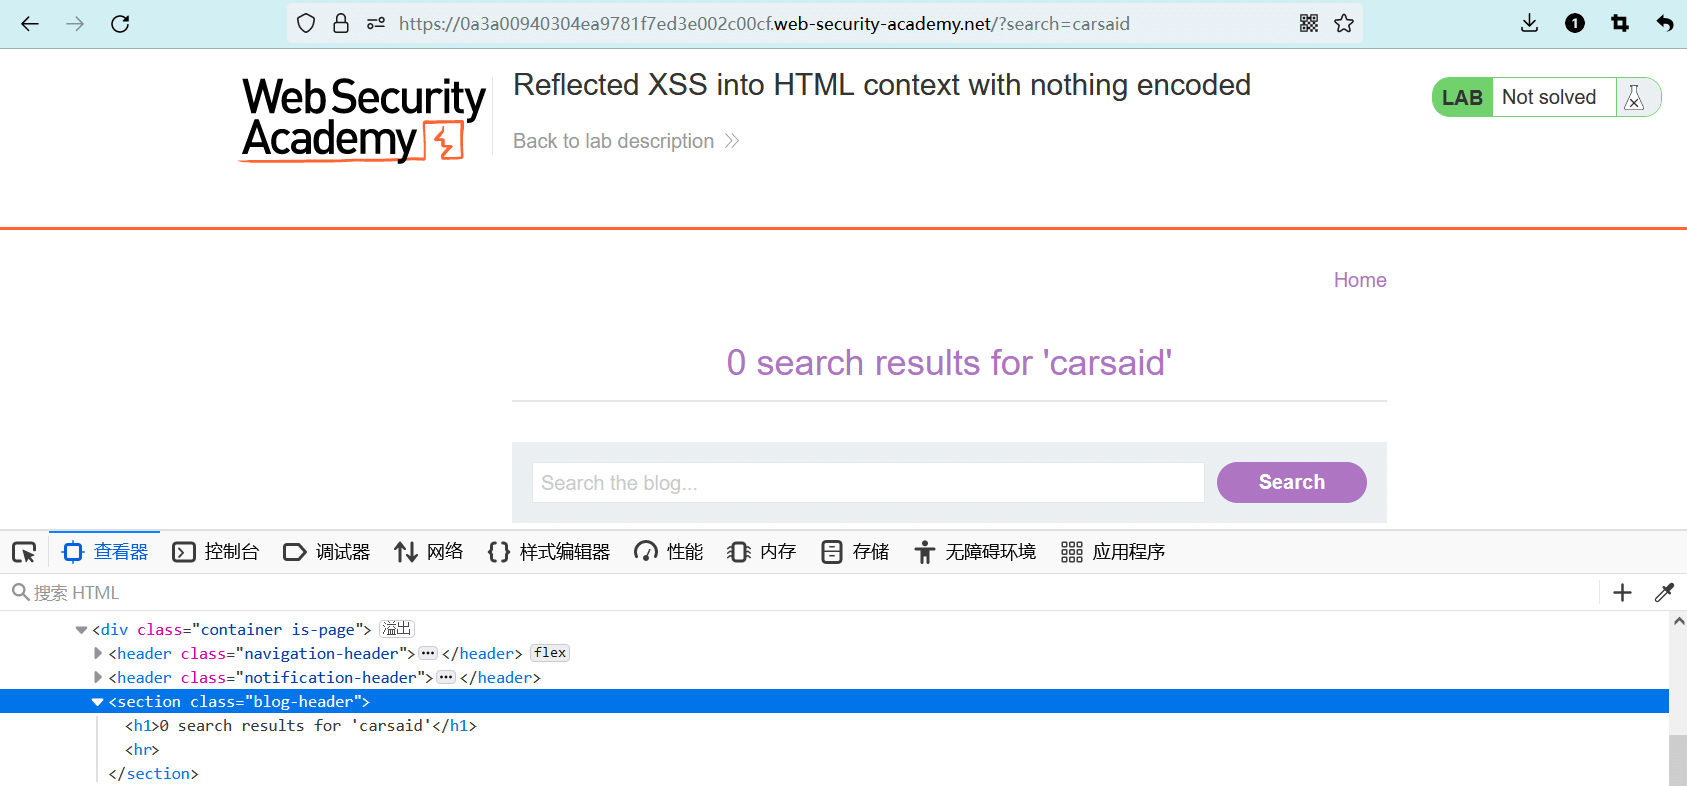Viewport: 1687px width, 786px height.
Task: Switch to the 控制台 console tab
Action: [216, 552]
